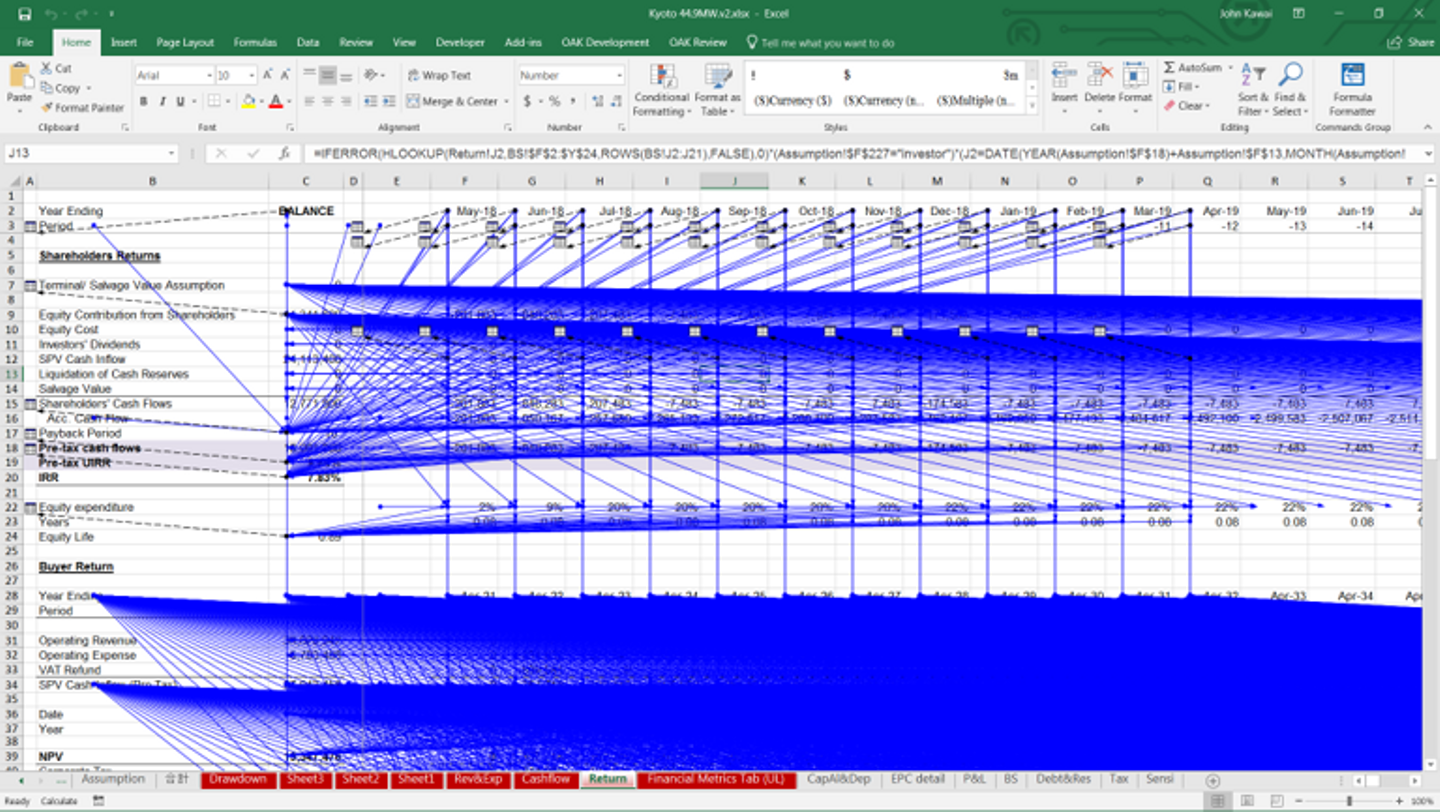The image size is (1440, 812).
Task: Switch to the Cashflow sheet tab
Action: (x=546, y=779)
